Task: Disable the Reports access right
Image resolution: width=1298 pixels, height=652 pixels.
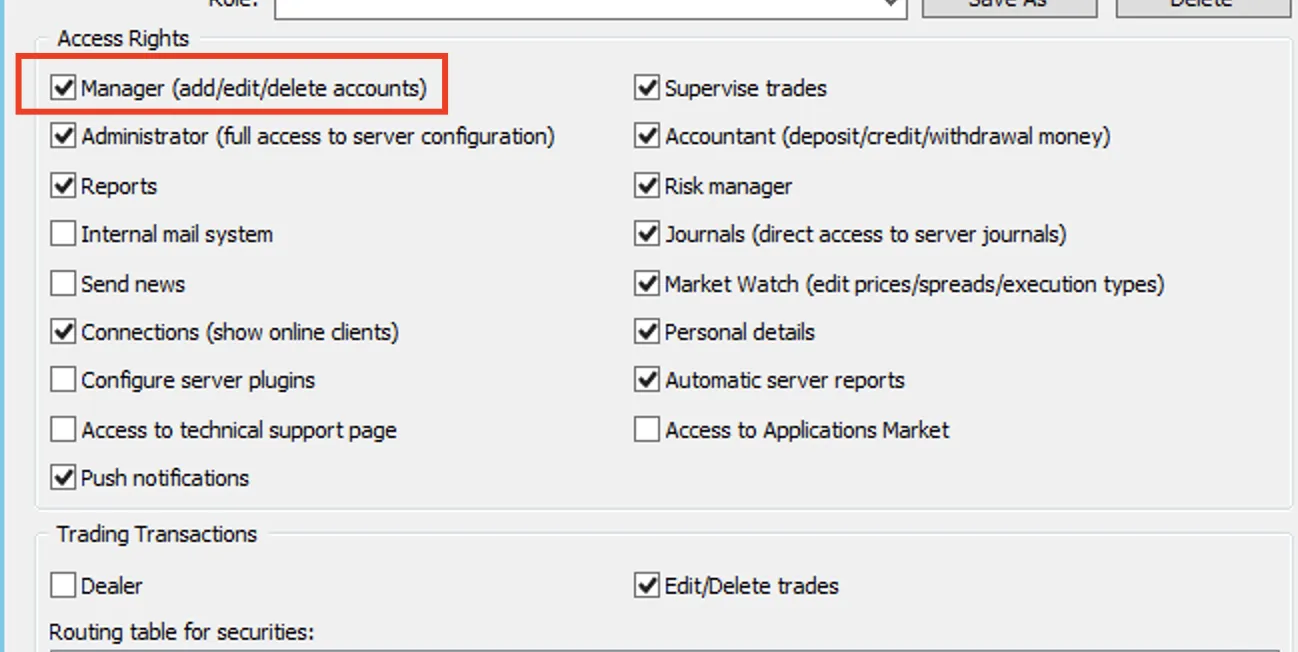Action: click(x=64, y=186)
